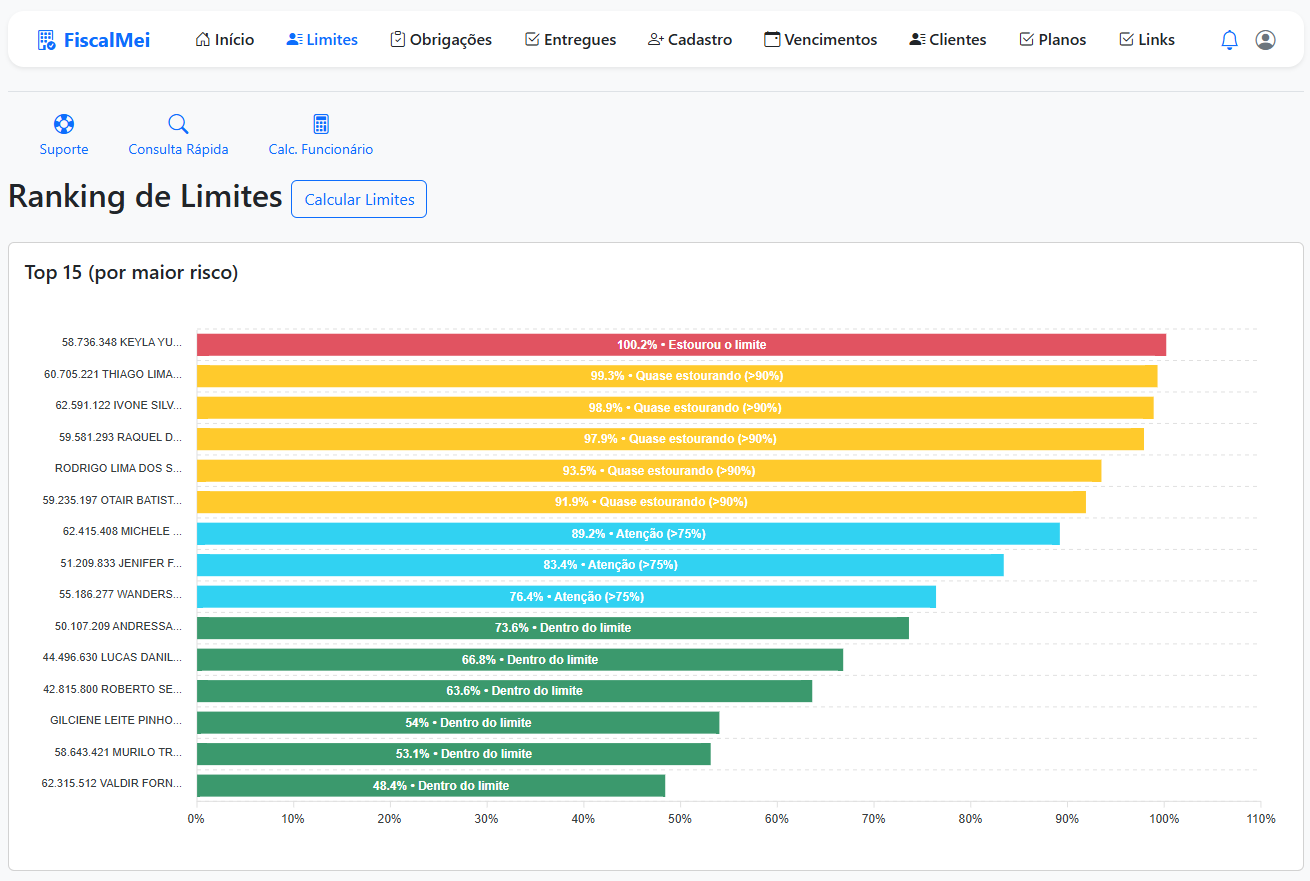Open the Links menu item
Image resolution: width=1310 pixels, height=881 pixels.
click(x=1146, y=40)
